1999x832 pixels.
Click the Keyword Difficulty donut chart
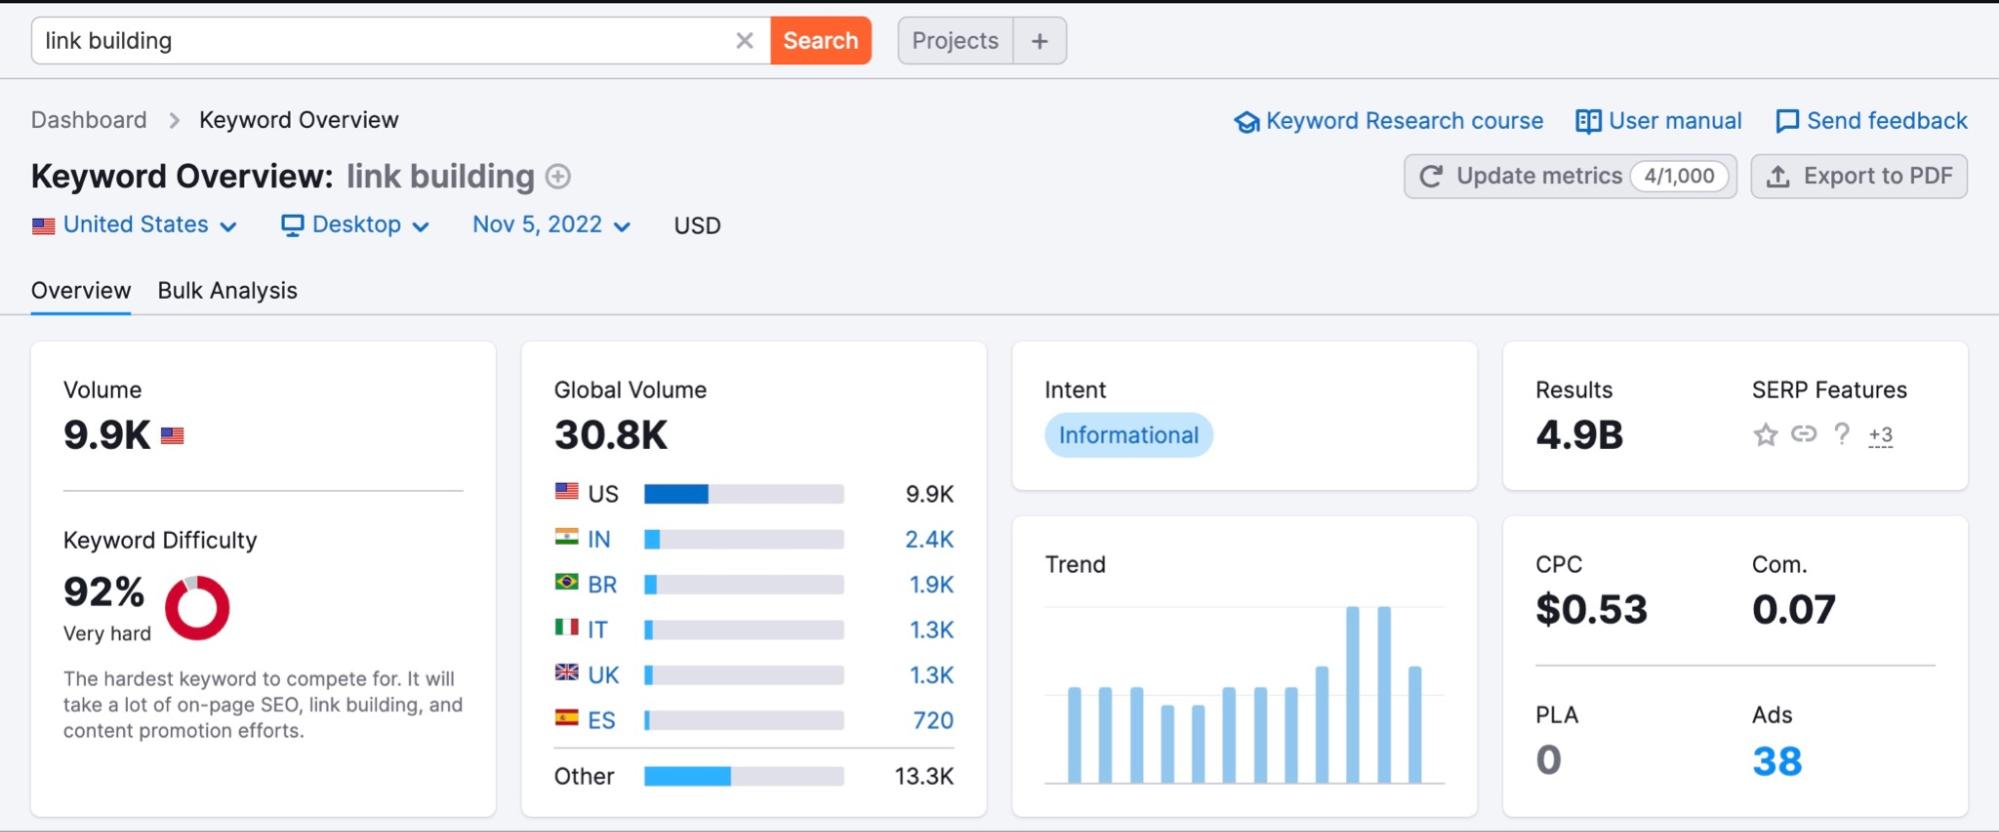click(x=197, y=608)
